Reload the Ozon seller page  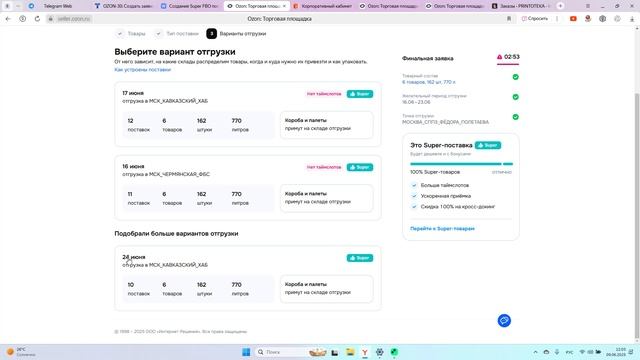click(37, 19)
